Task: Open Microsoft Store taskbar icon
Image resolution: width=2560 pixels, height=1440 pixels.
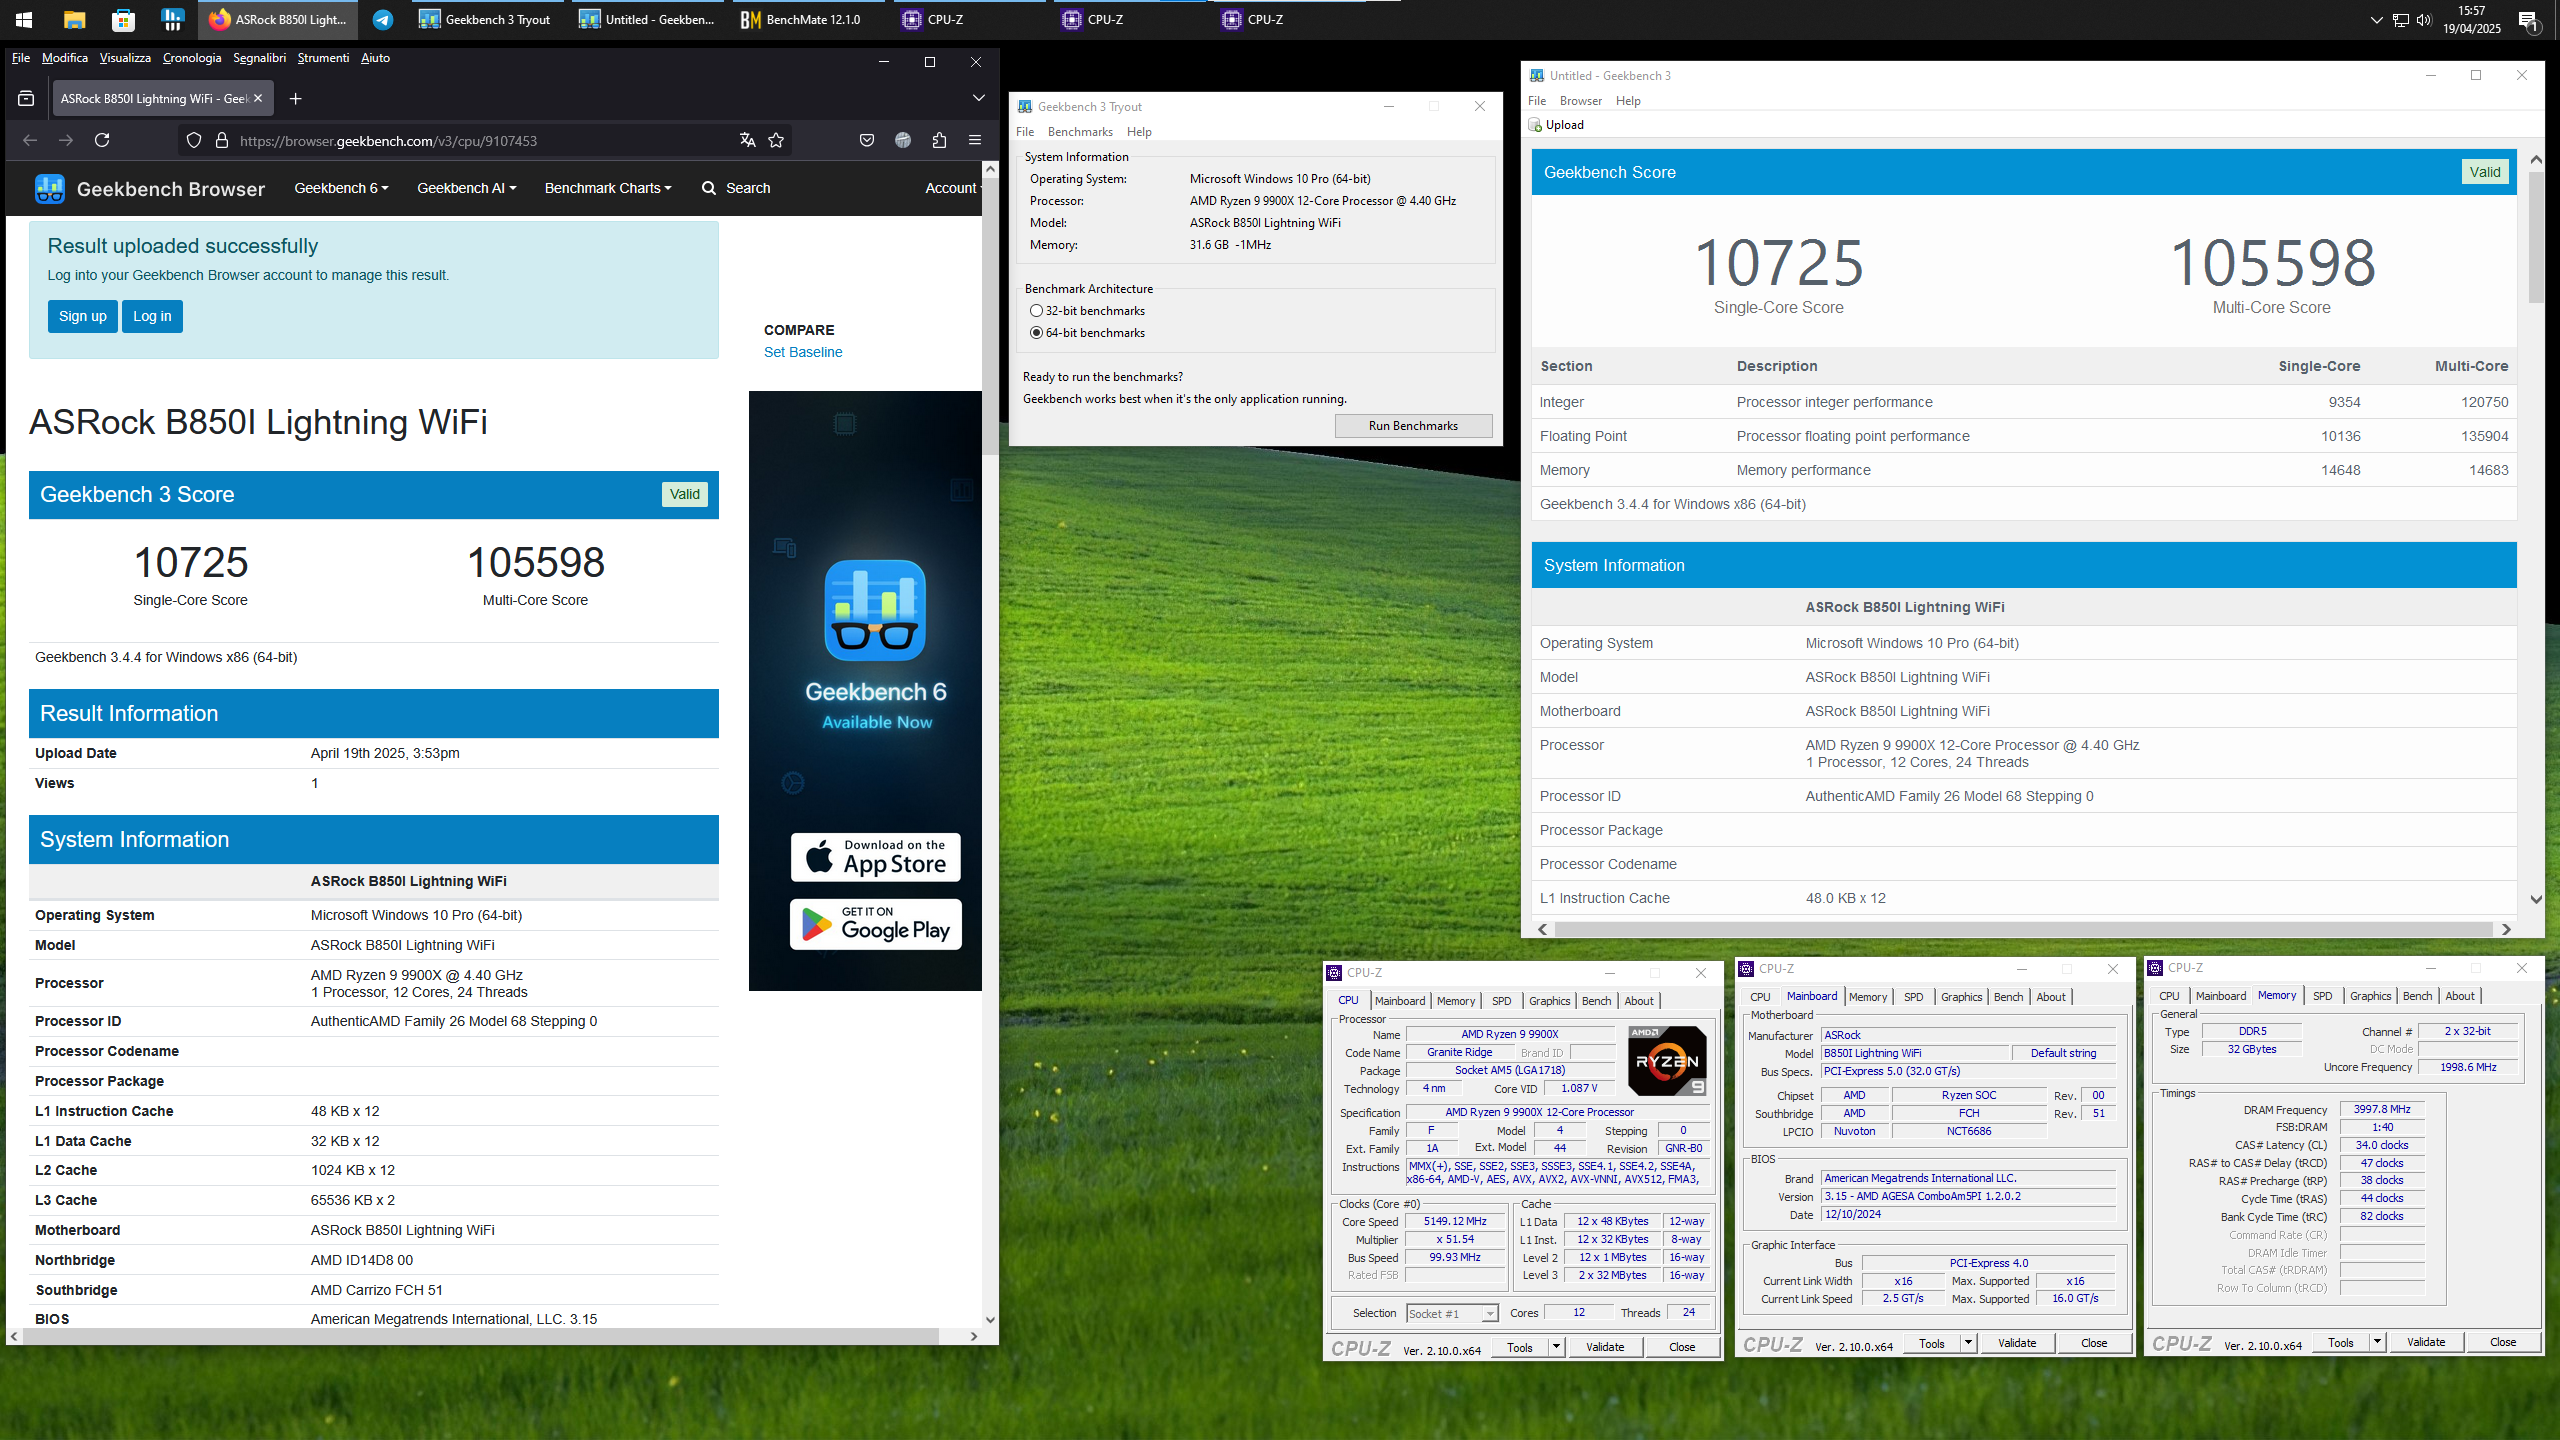Action: pos(123,19)
